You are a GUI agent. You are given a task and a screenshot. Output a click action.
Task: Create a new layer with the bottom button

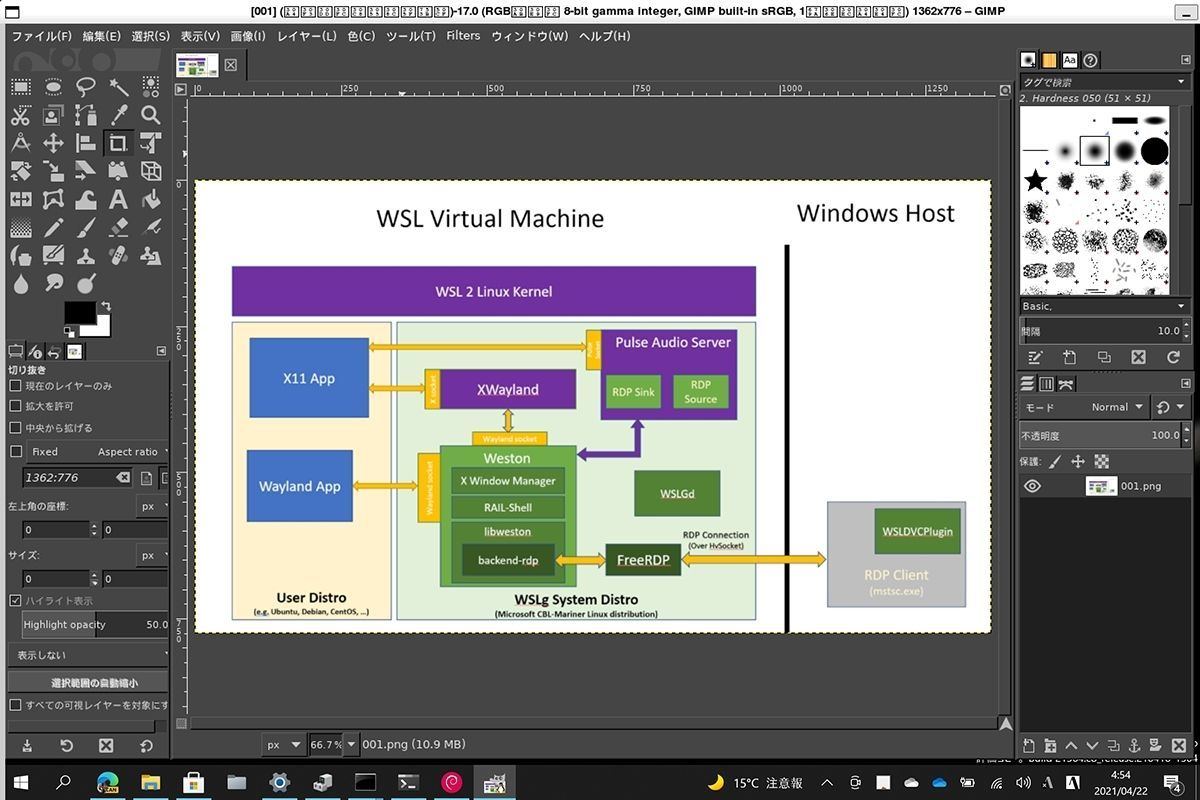click(1028, 746)
